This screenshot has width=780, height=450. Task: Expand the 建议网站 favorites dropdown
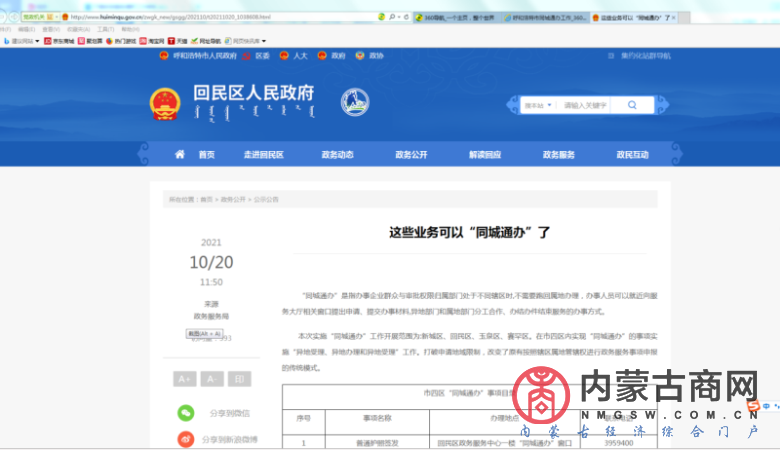click(x=37, y=41)
